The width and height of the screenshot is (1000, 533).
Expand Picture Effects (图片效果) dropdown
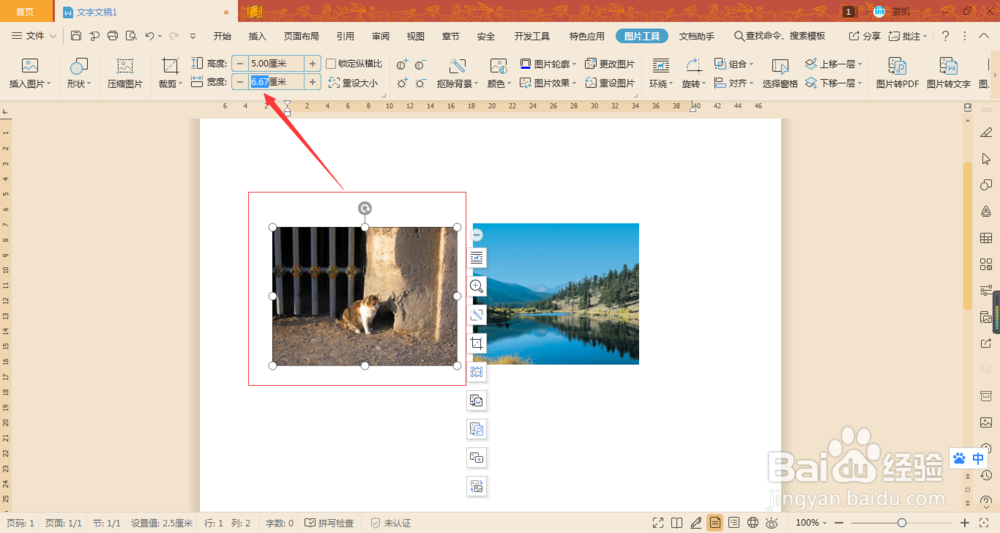(x=548, y=83)
